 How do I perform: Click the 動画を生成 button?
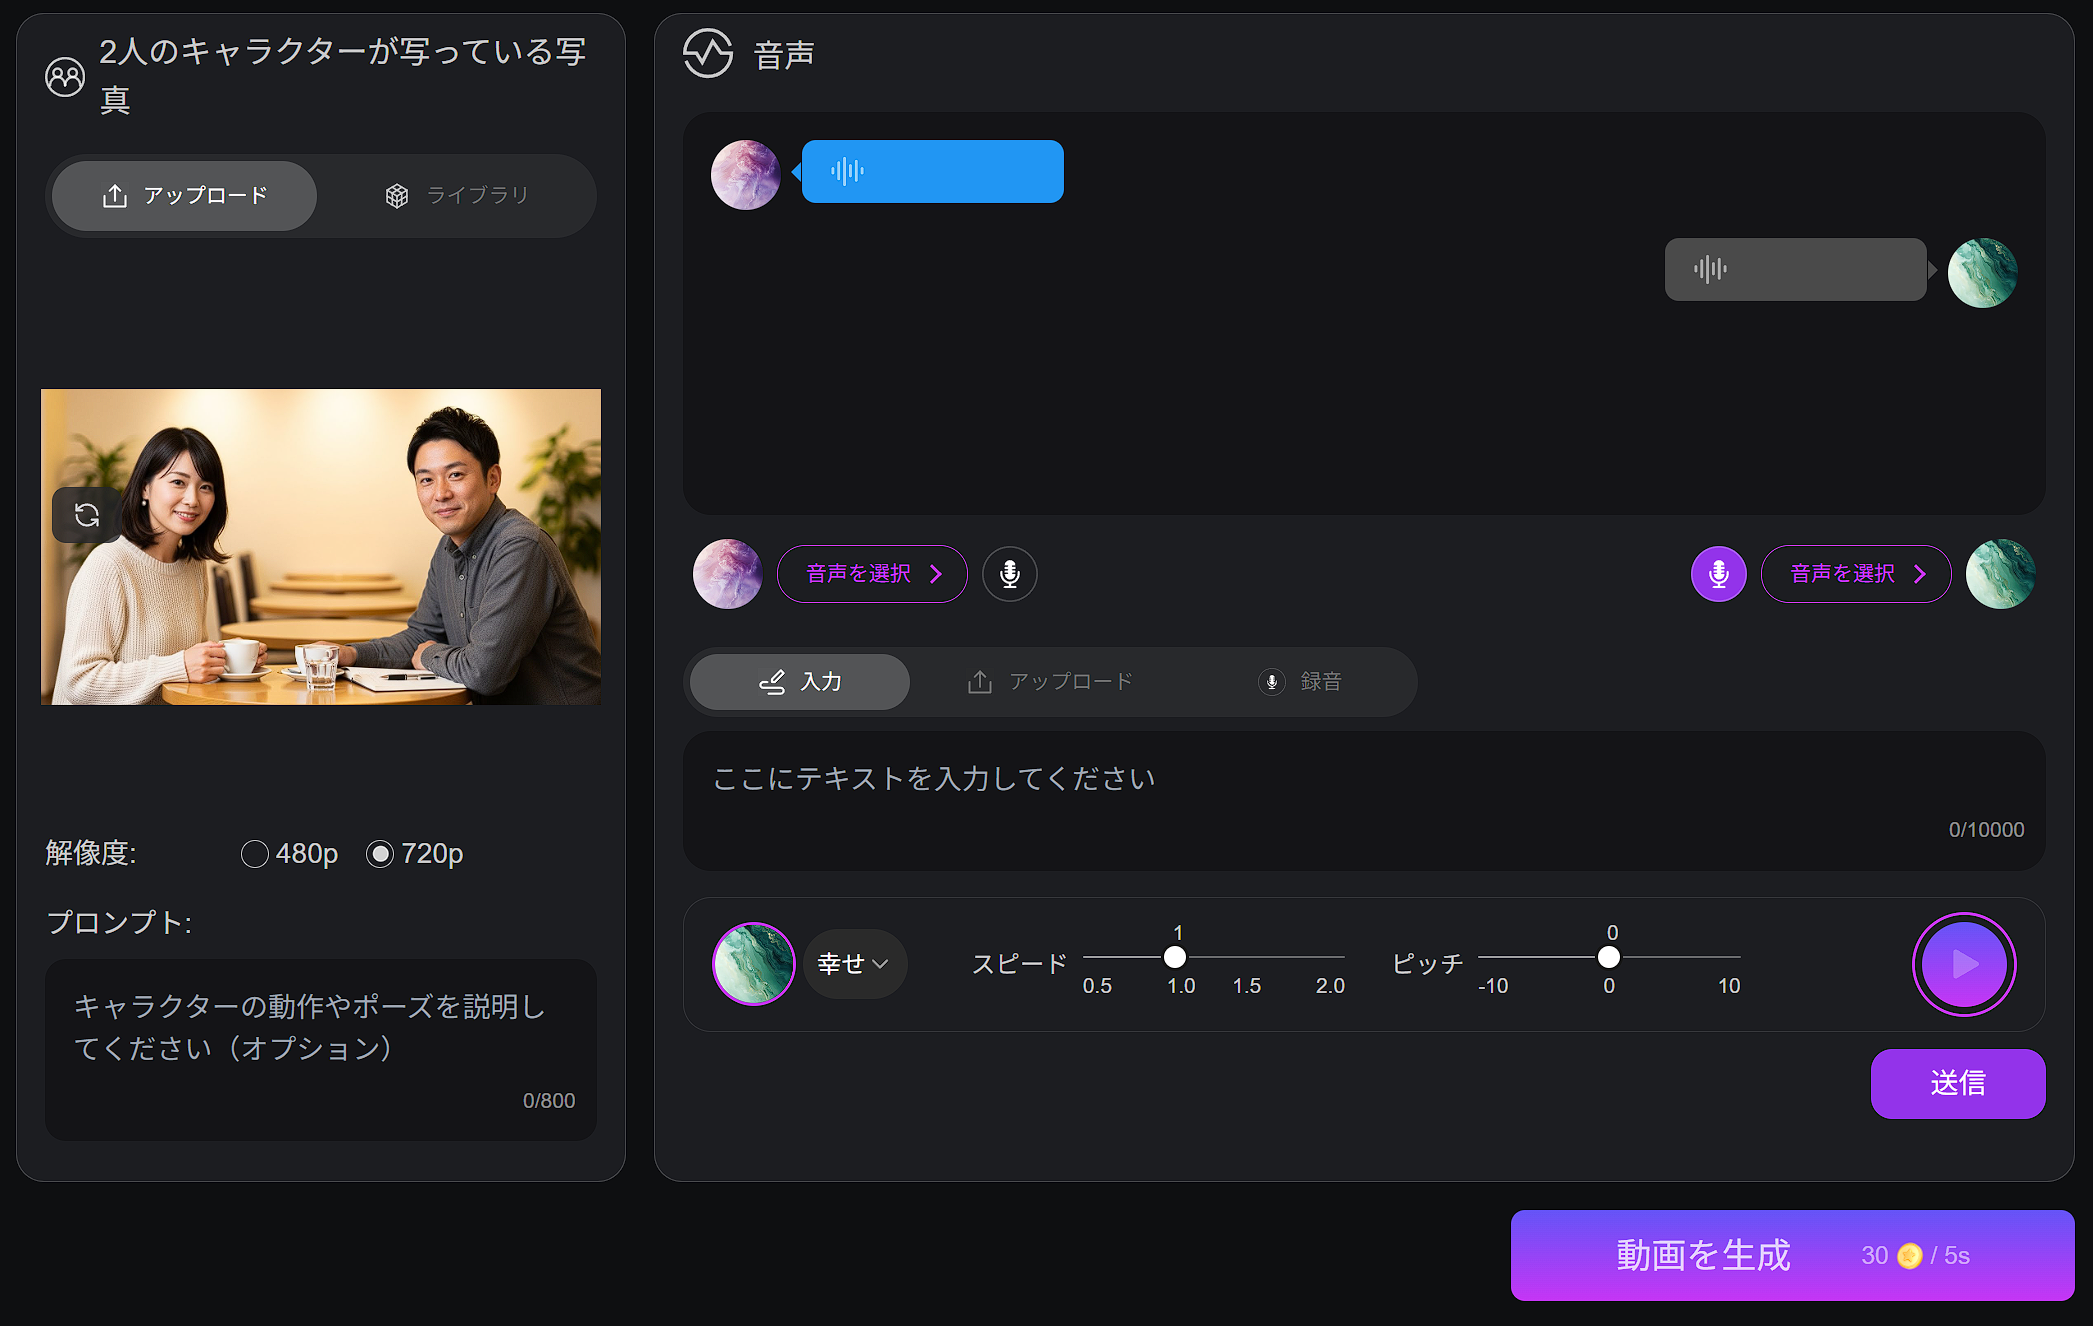point(1791,1255)
